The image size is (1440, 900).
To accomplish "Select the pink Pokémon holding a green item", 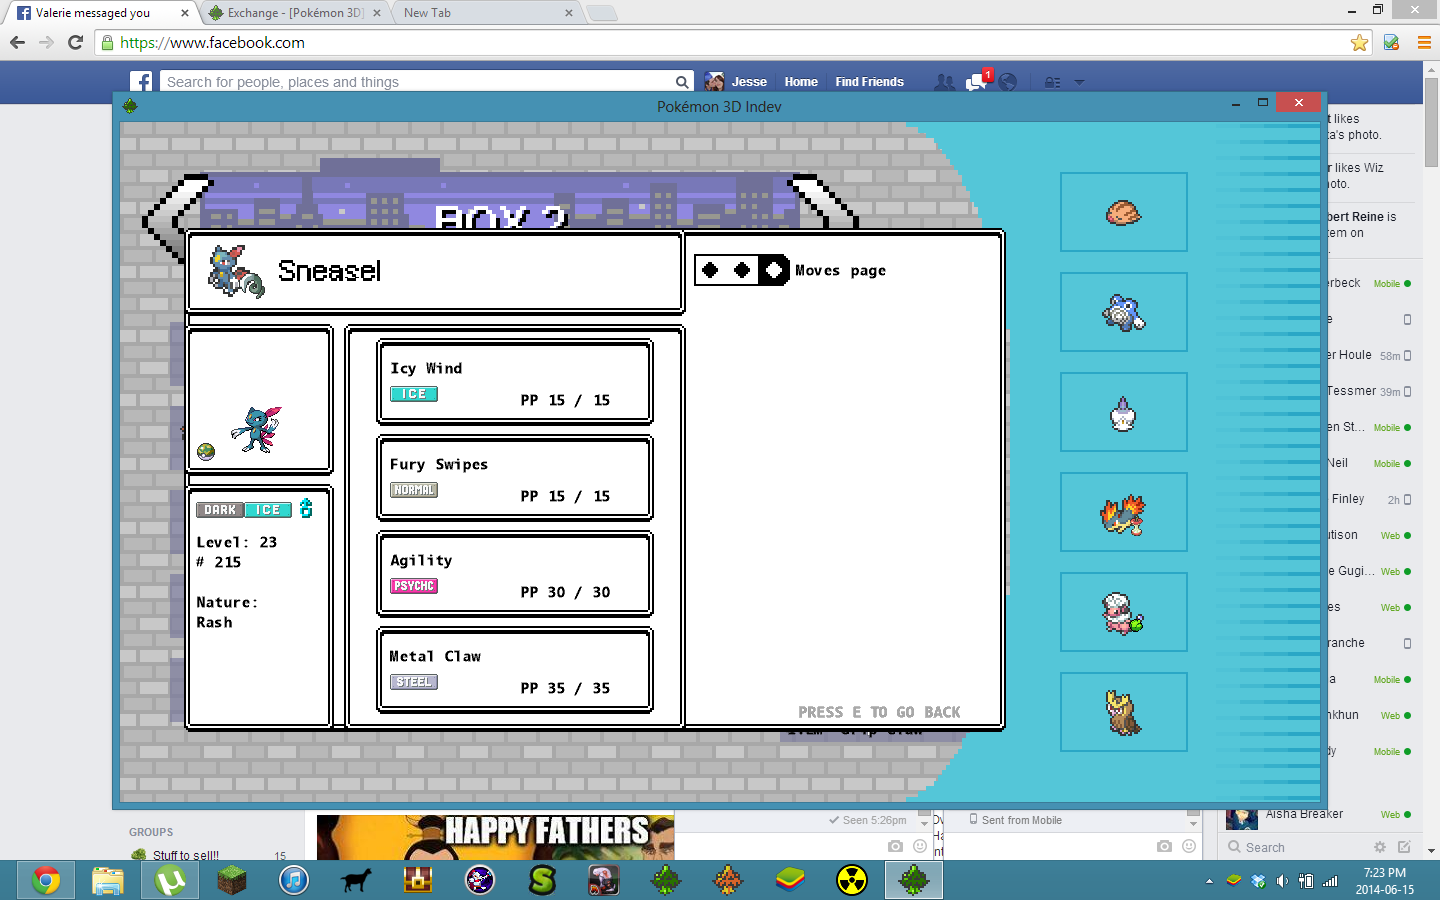I will pyautogui.click(x=1124, y=612).
